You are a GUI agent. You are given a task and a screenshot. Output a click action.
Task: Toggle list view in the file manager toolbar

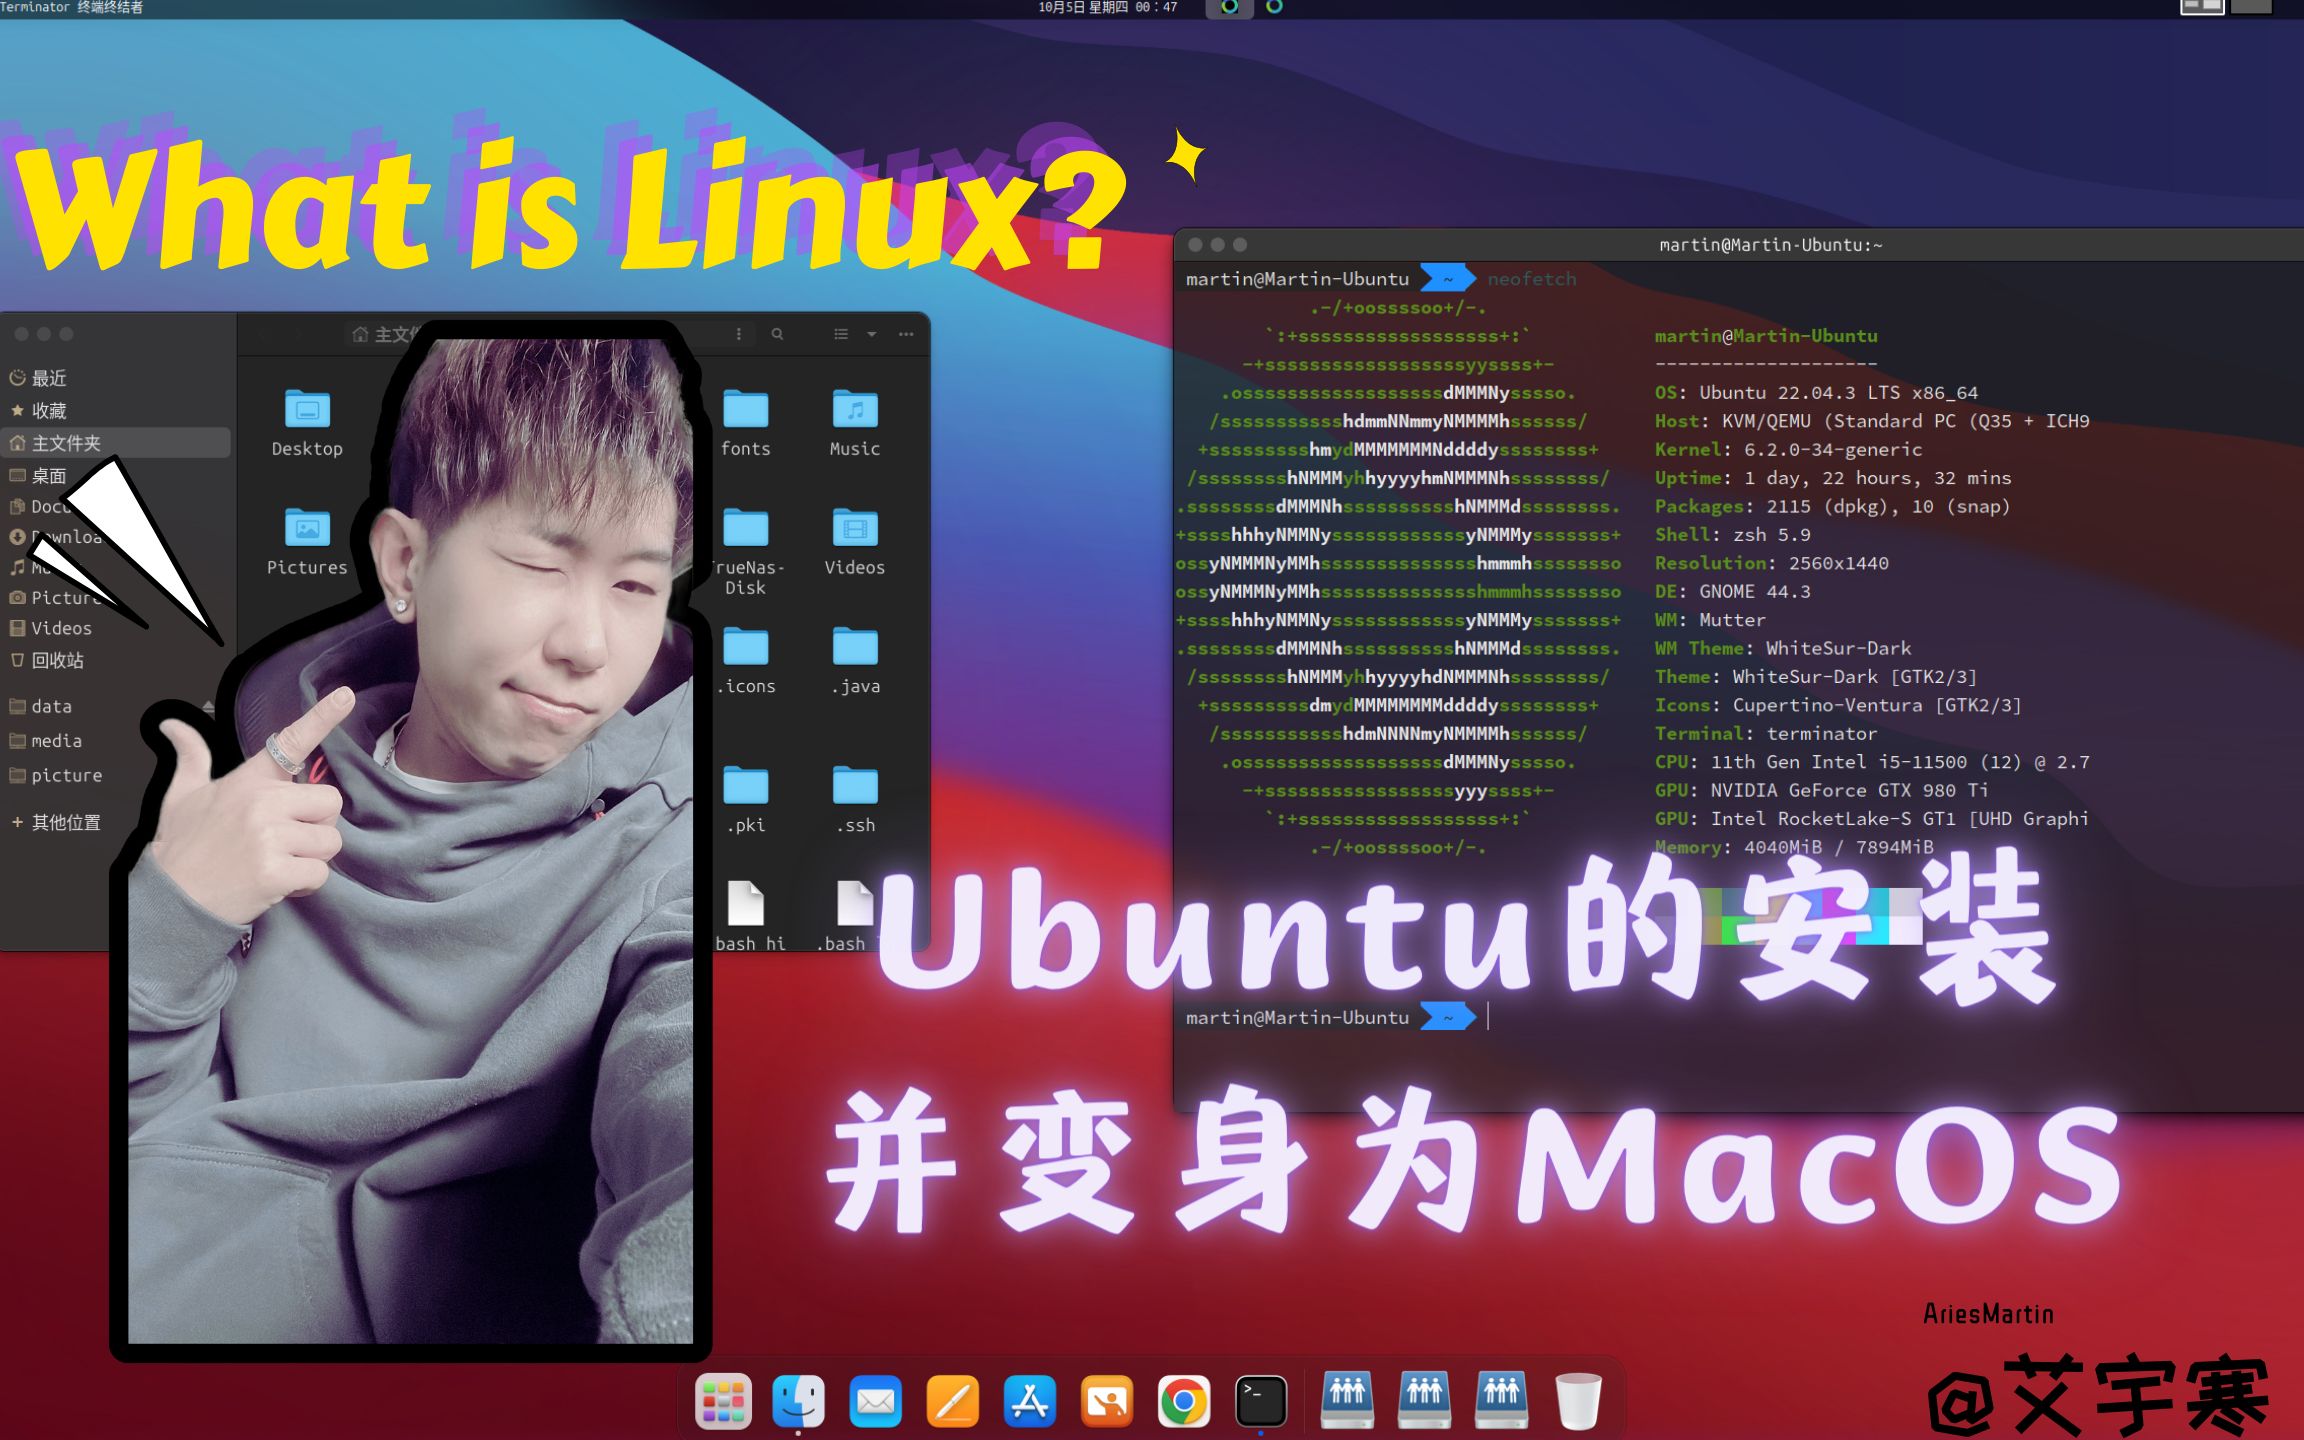840,334
